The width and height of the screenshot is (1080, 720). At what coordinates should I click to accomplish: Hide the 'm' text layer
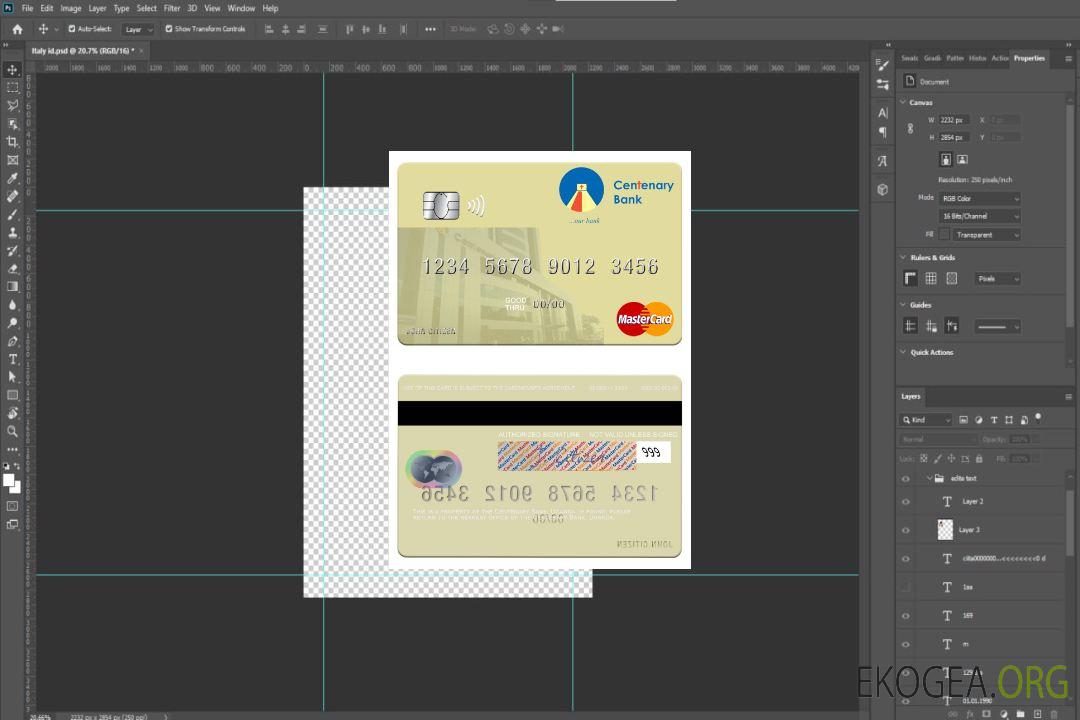[x=906, y=645]
